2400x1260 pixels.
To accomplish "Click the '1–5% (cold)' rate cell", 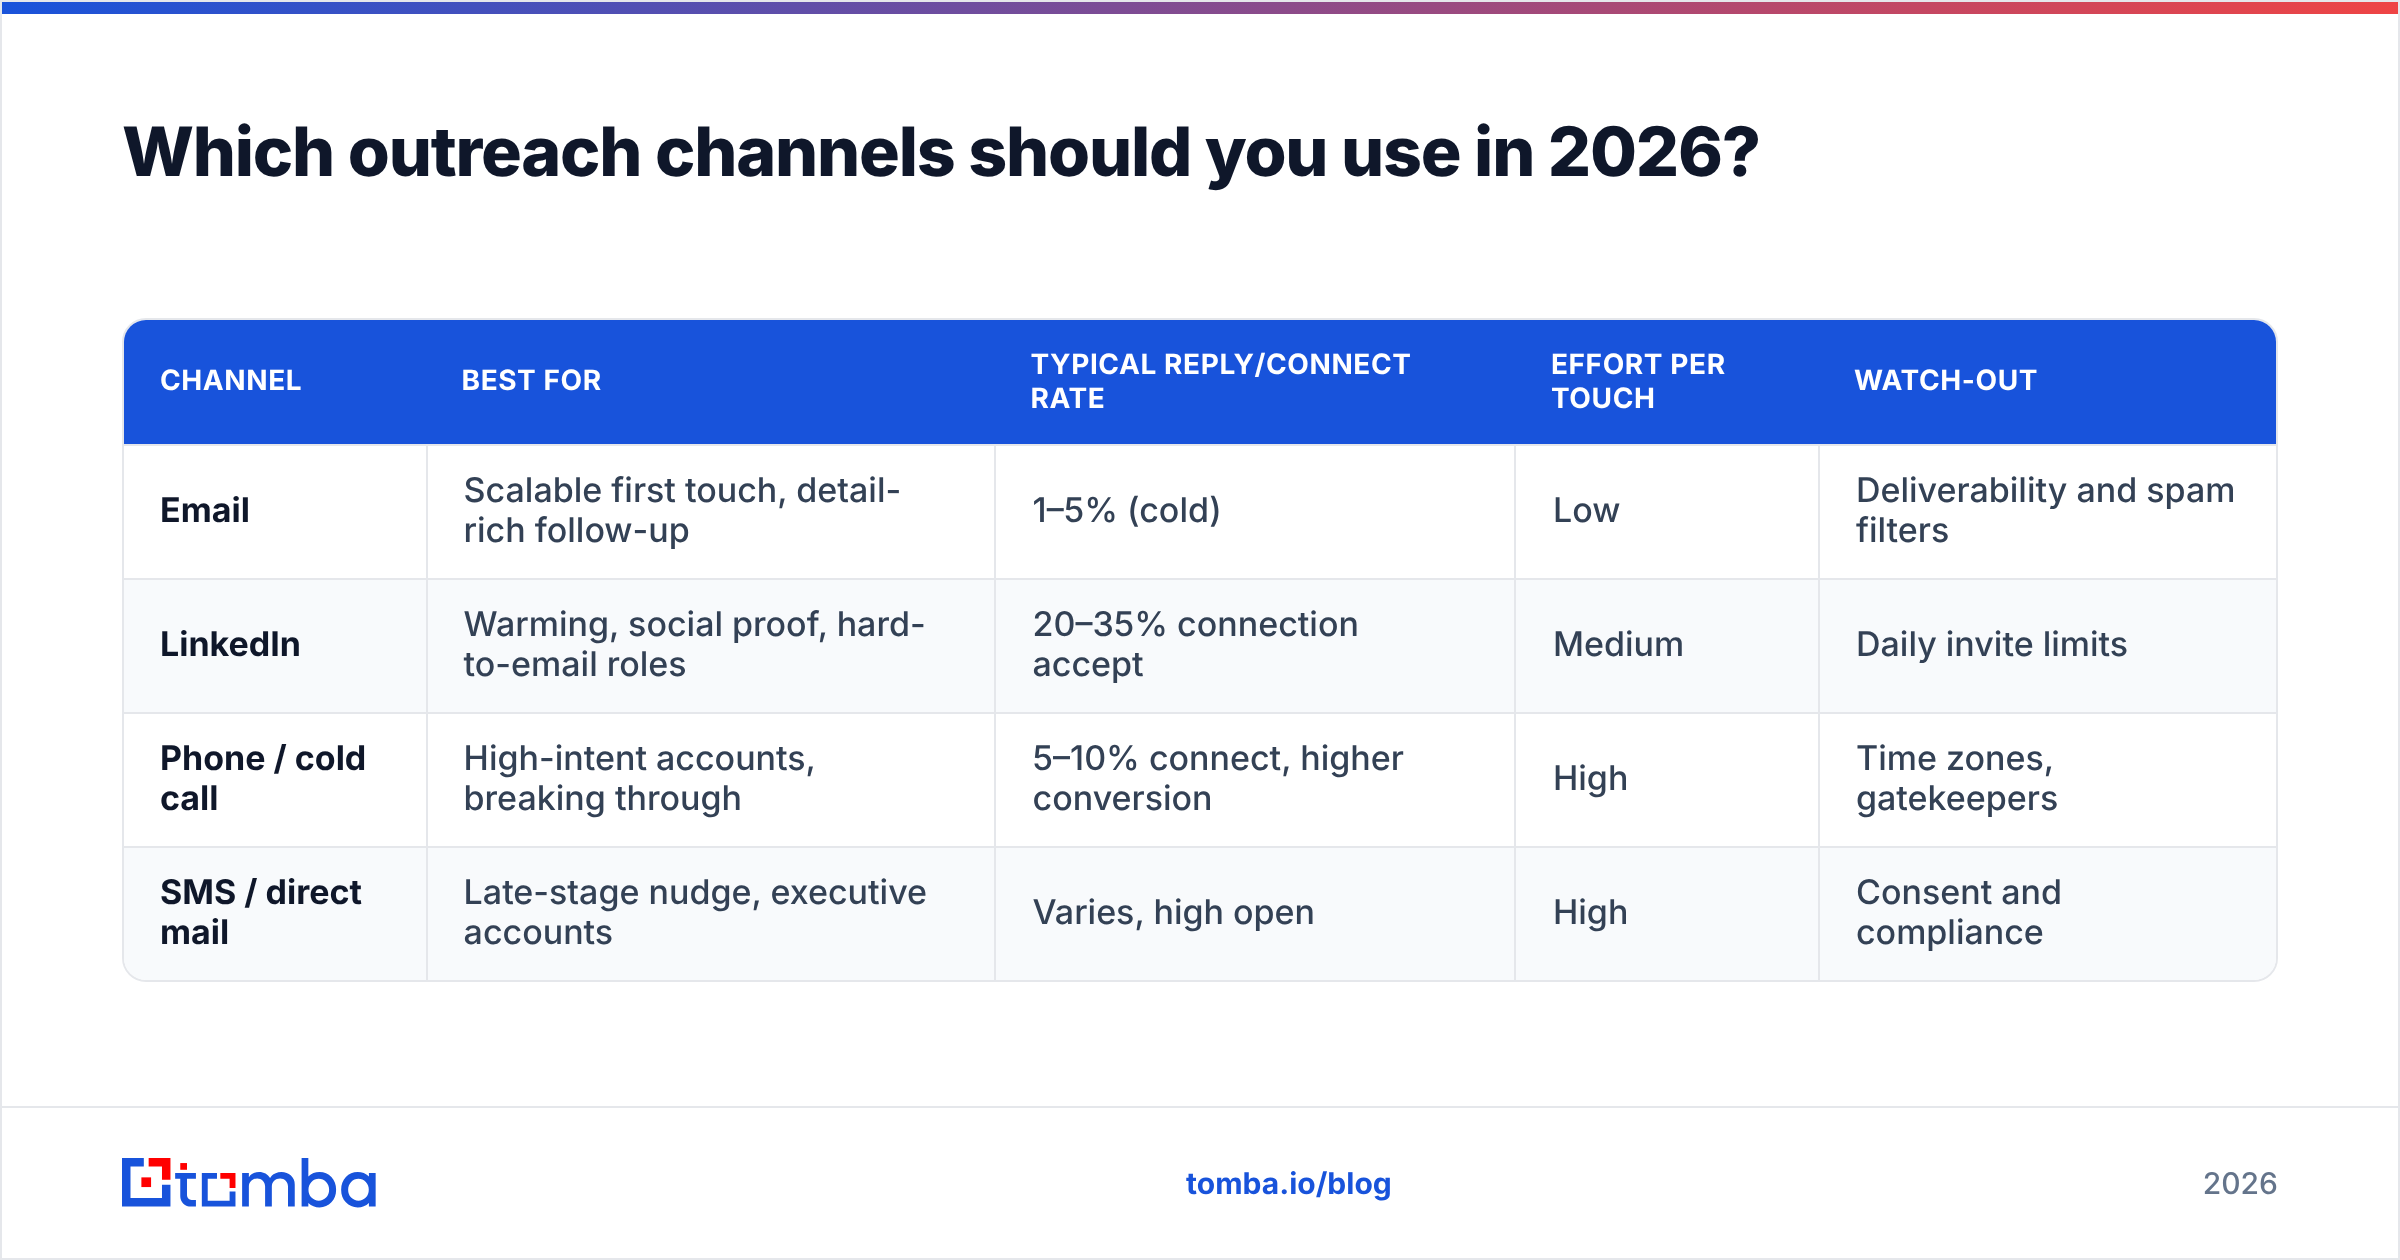I will click(x=1255, y=511).
